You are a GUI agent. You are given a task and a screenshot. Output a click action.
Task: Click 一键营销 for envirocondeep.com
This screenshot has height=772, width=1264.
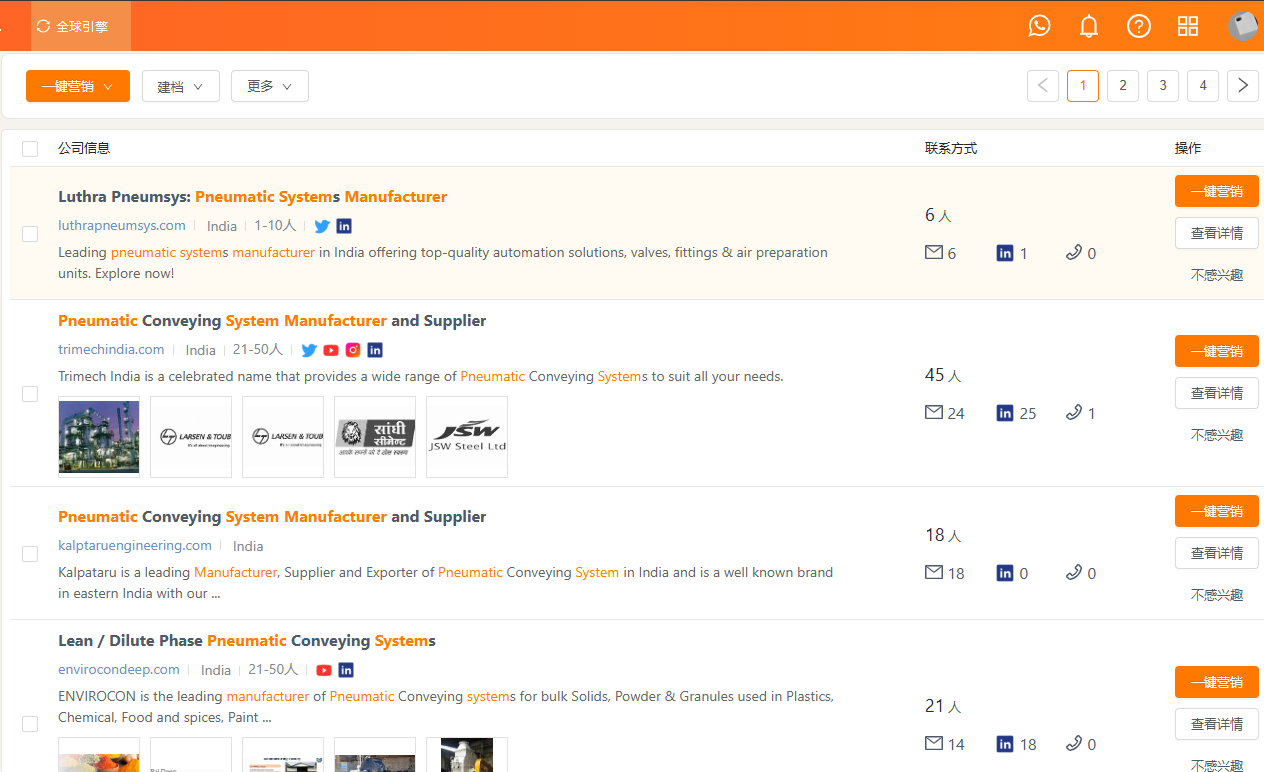pyautogui.click(x=1217, y=682)
